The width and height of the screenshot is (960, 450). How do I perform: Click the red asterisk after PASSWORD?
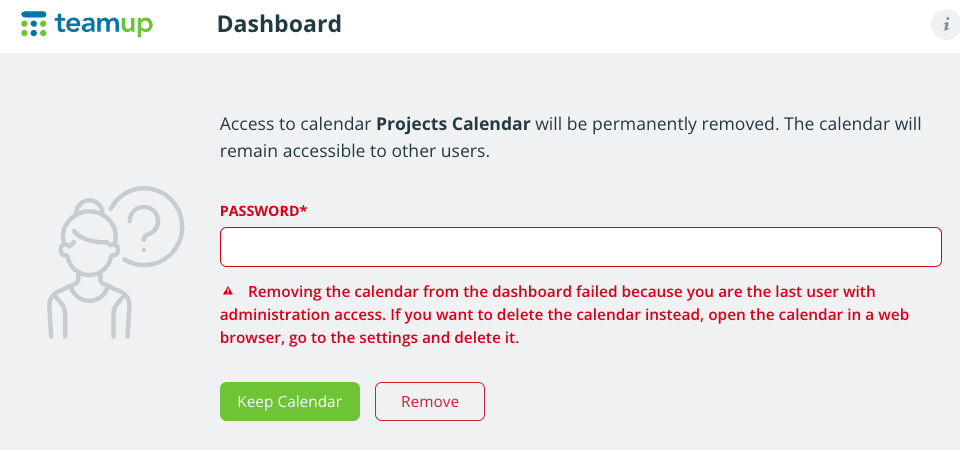coord(303,211)
